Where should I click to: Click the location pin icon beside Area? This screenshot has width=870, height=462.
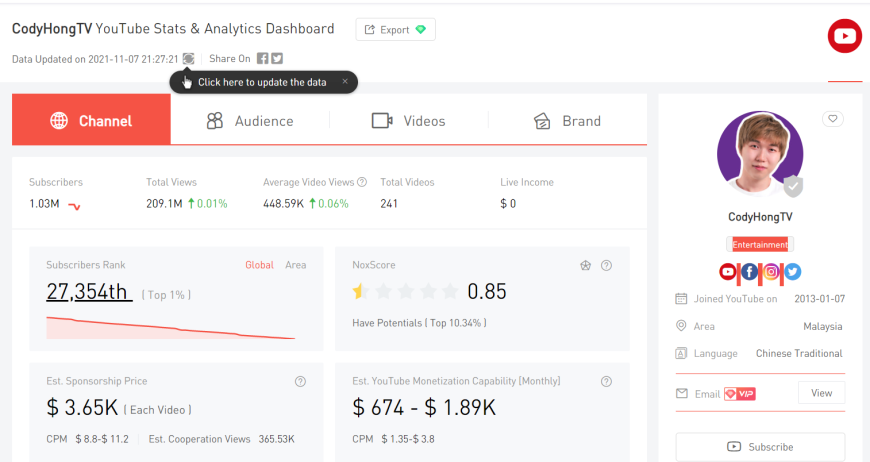pyautogui.click(x=681, y=326)
